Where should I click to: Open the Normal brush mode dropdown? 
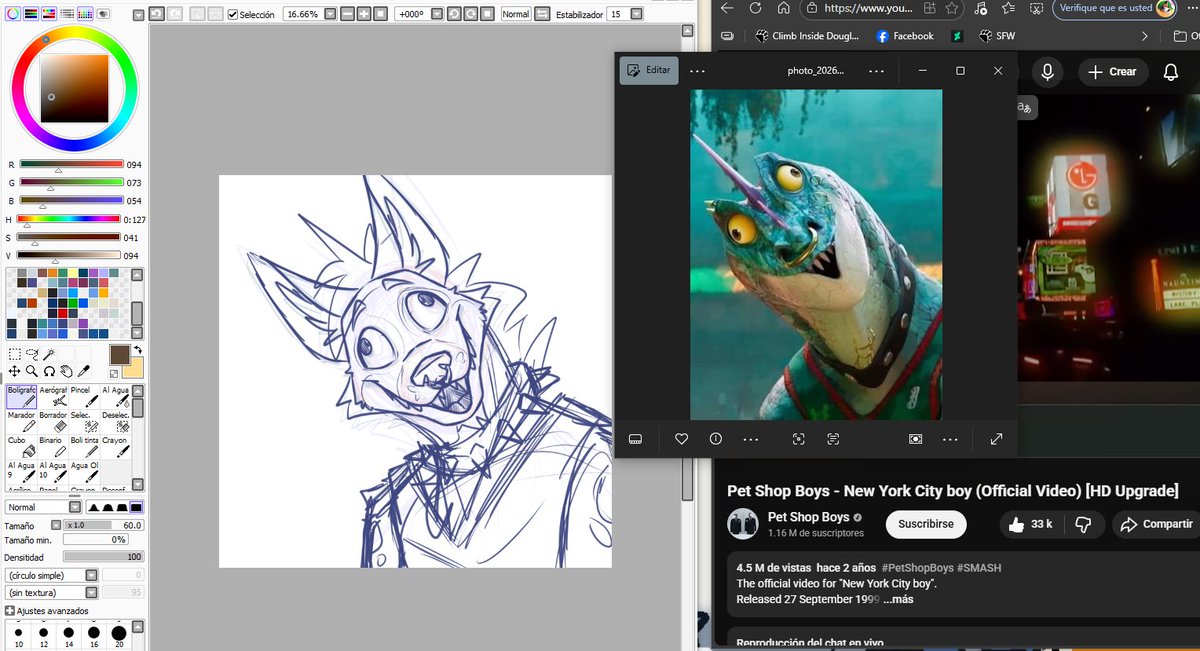point(75,507)
